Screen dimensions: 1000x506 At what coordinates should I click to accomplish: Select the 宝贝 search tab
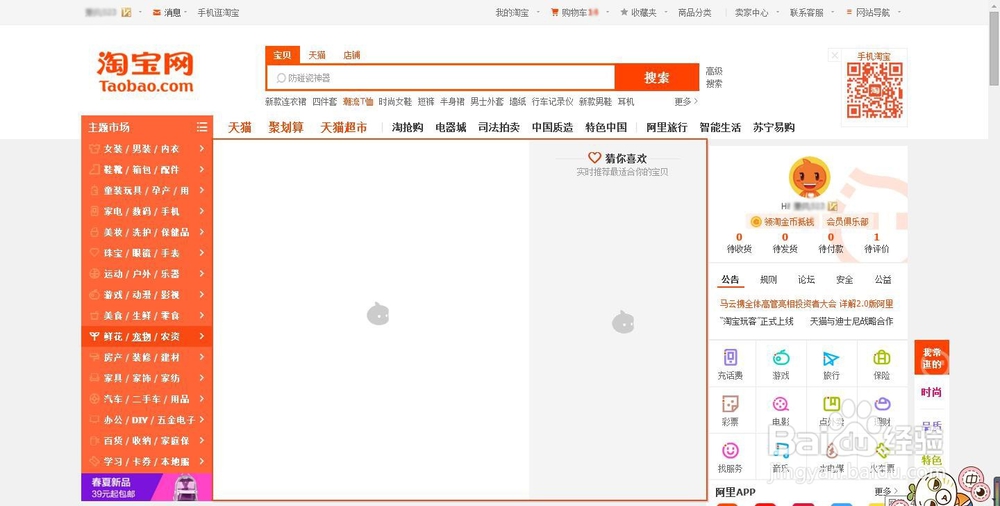click(283, 55)
